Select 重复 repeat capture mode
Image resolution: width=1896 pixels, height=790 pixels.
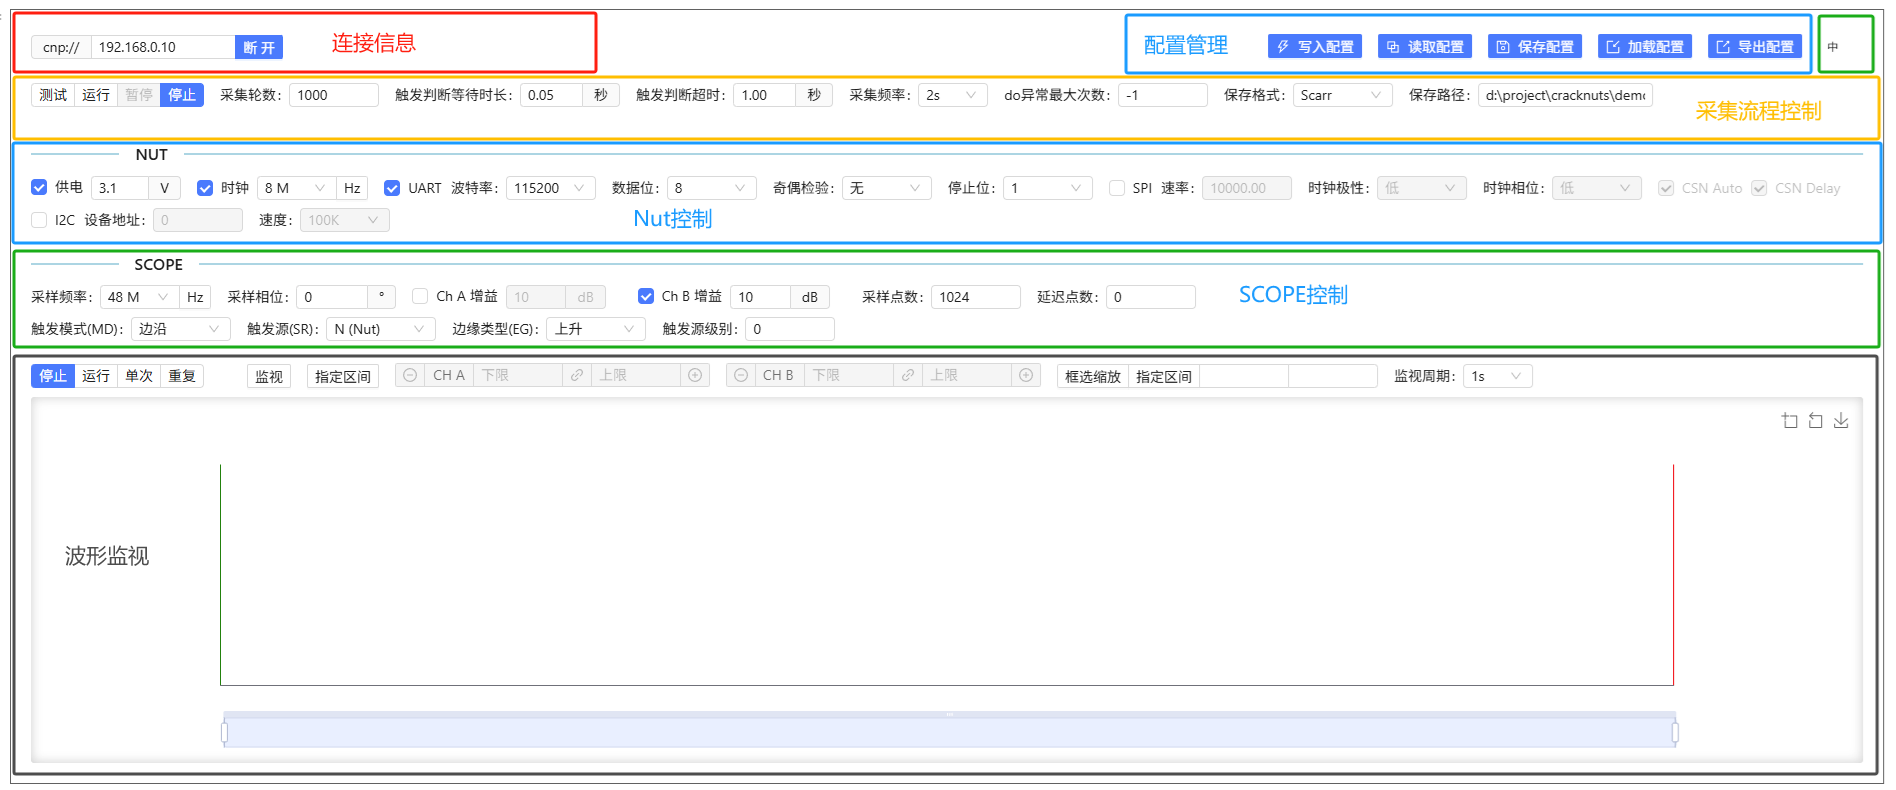pos(182,376)
